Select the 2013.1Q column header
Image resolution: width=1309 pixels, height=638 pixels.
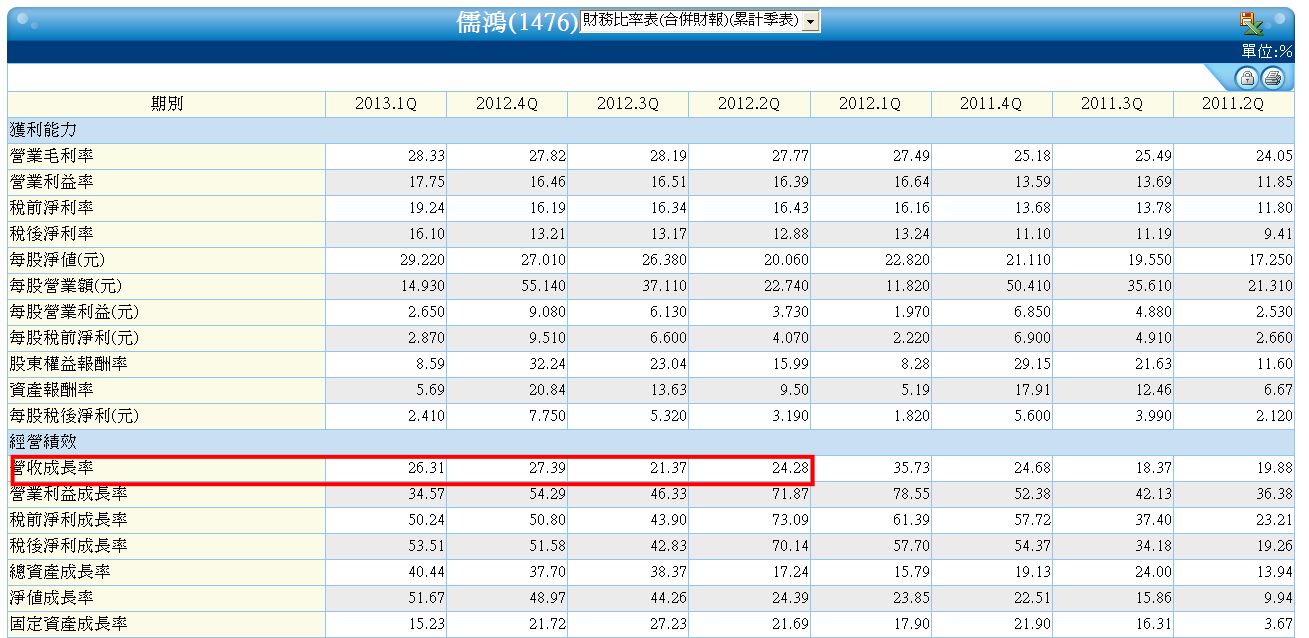click(x=386, y=104)
